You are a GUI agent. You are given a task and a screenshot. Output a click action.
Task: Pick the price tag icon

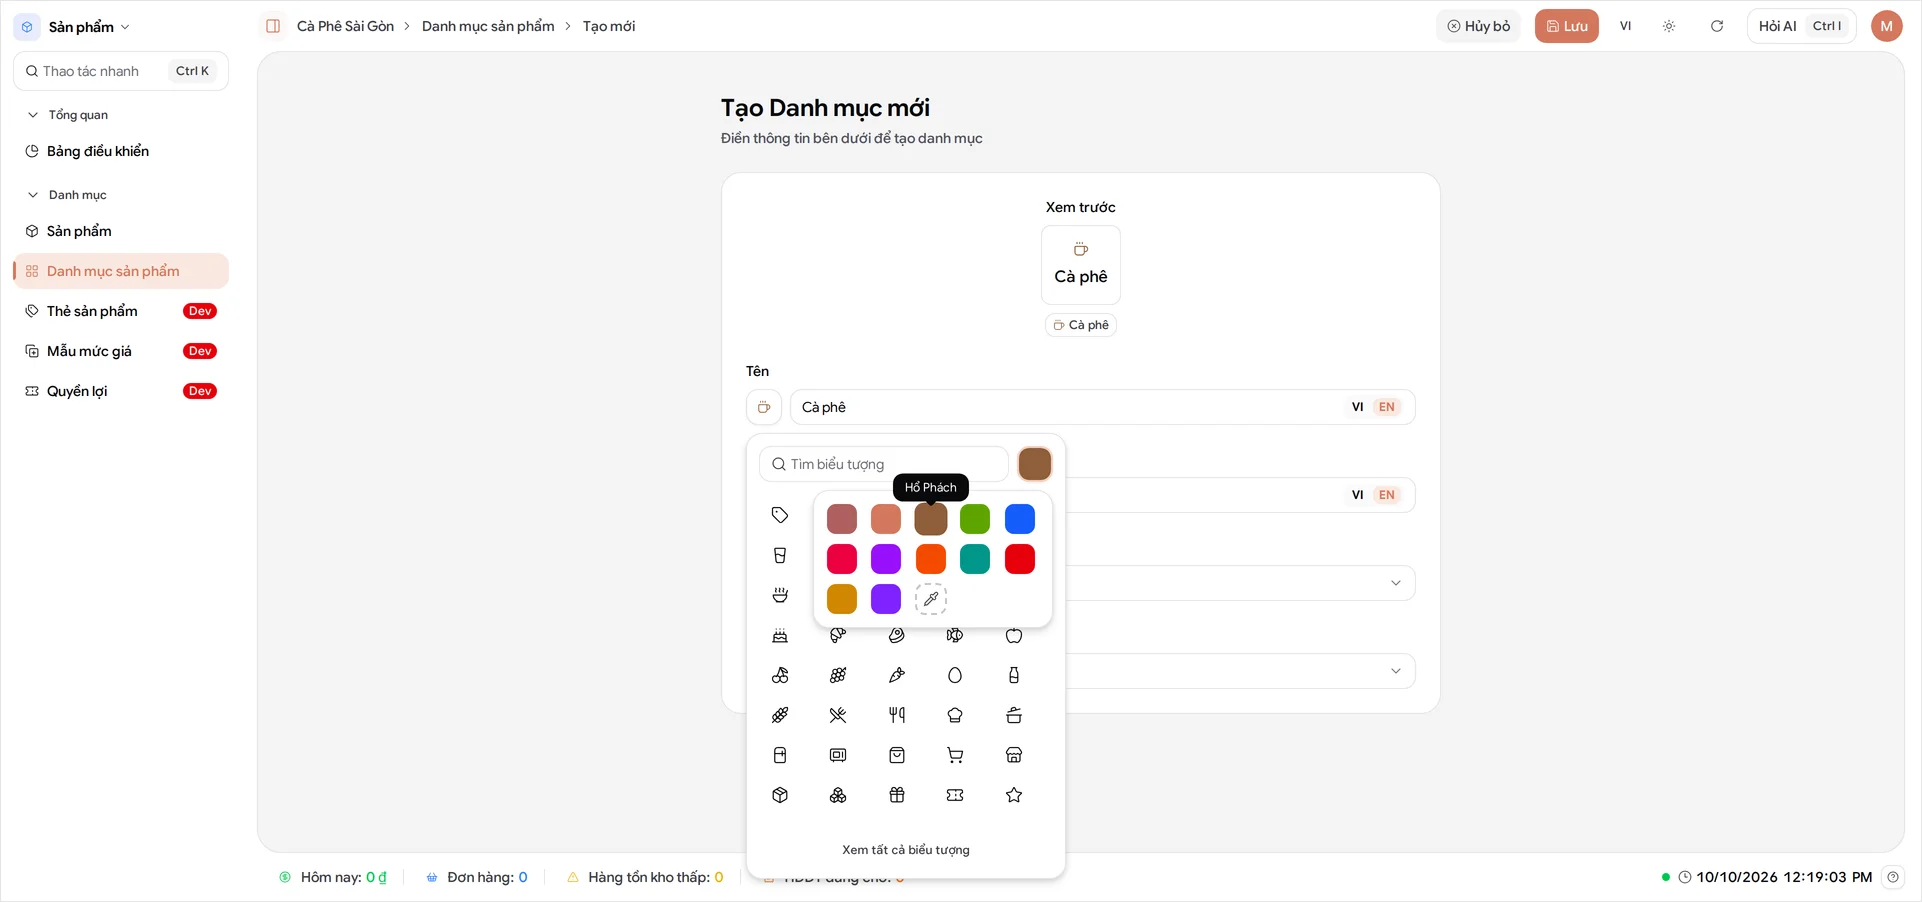click(780, 515)
